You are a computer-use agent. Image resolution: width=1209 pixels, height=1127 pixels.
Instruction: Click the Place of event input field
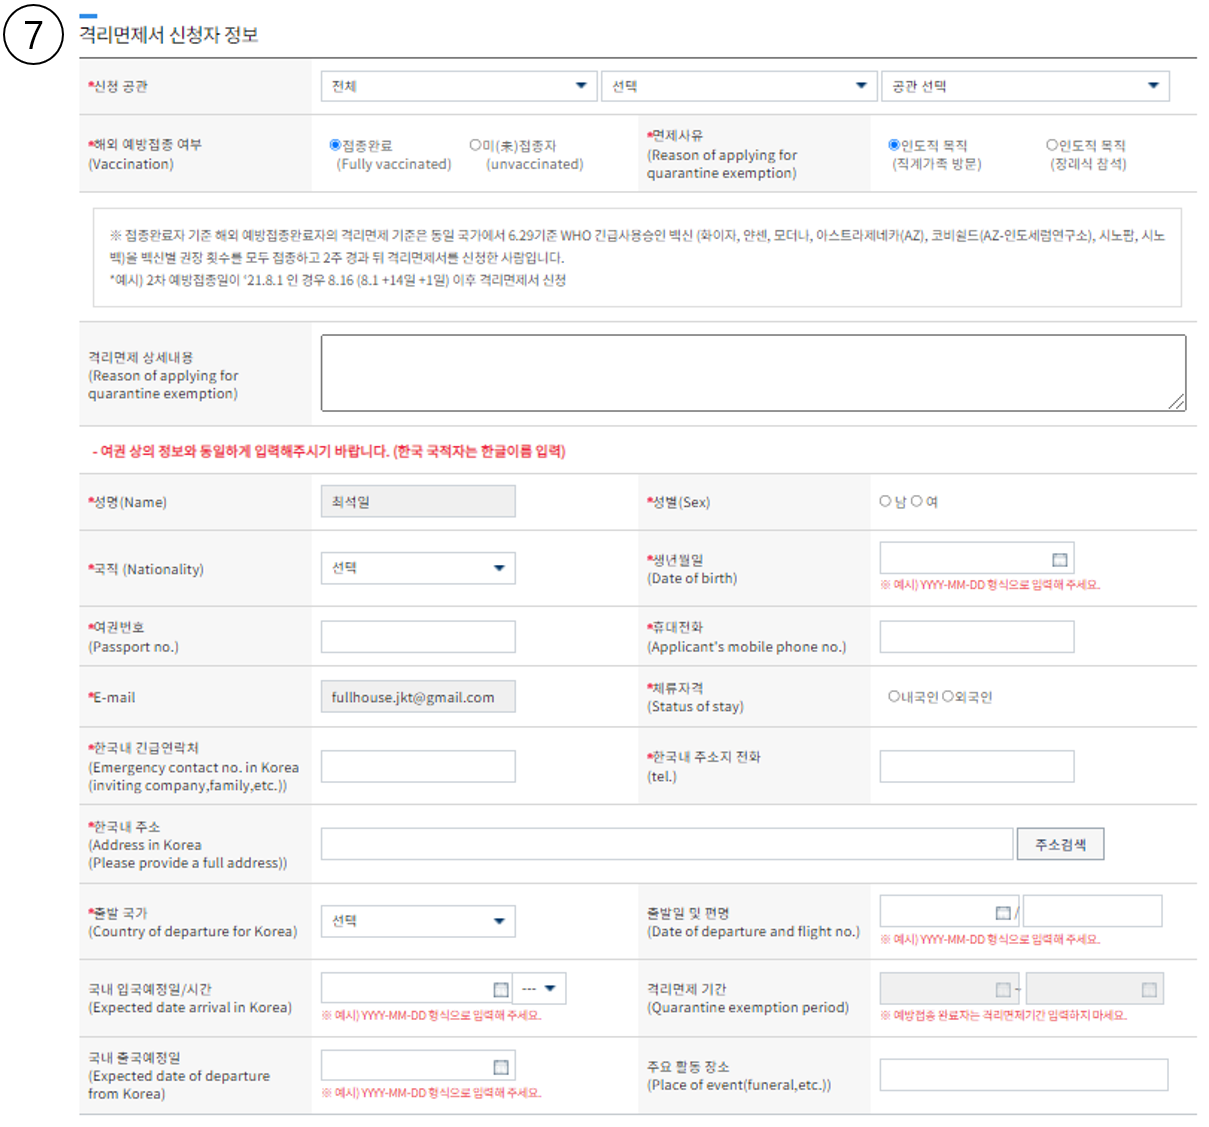click(1023, 1075)
